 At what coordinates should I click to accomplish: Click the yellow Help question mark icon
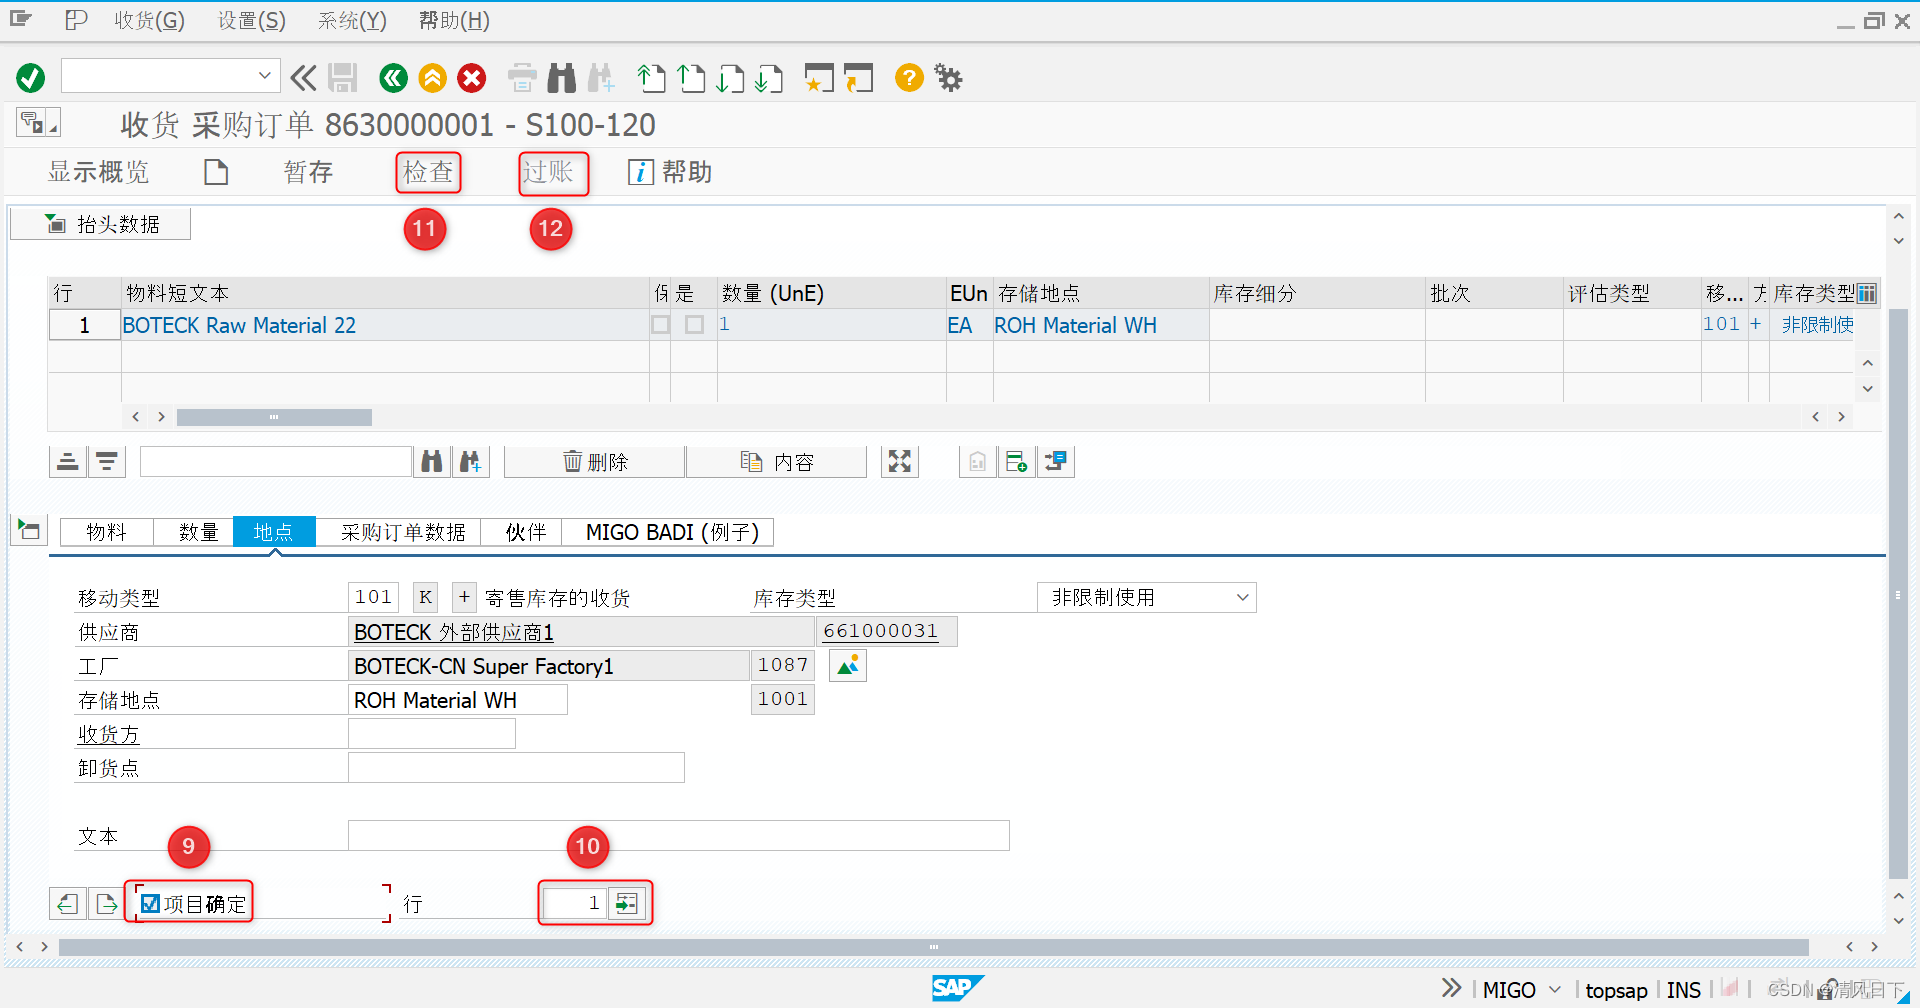[909, 77]
